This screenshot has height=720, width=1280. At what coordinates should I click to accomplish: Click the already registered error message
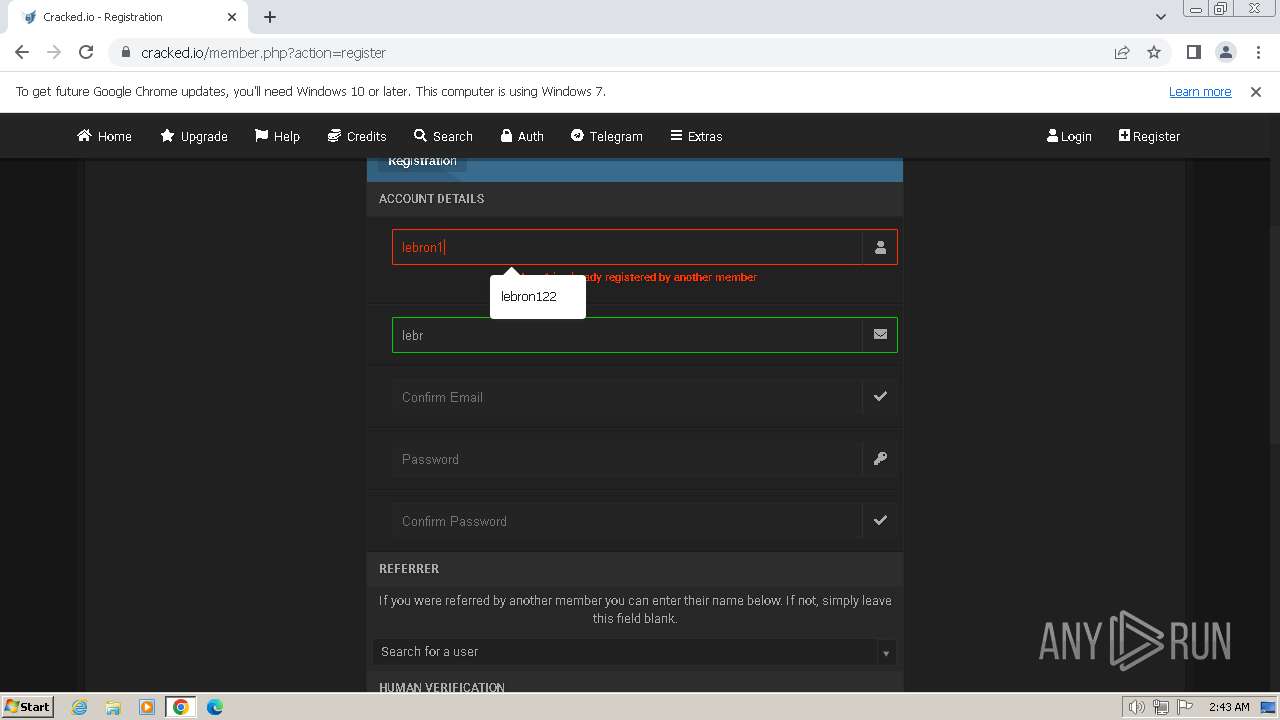[640, 277]
